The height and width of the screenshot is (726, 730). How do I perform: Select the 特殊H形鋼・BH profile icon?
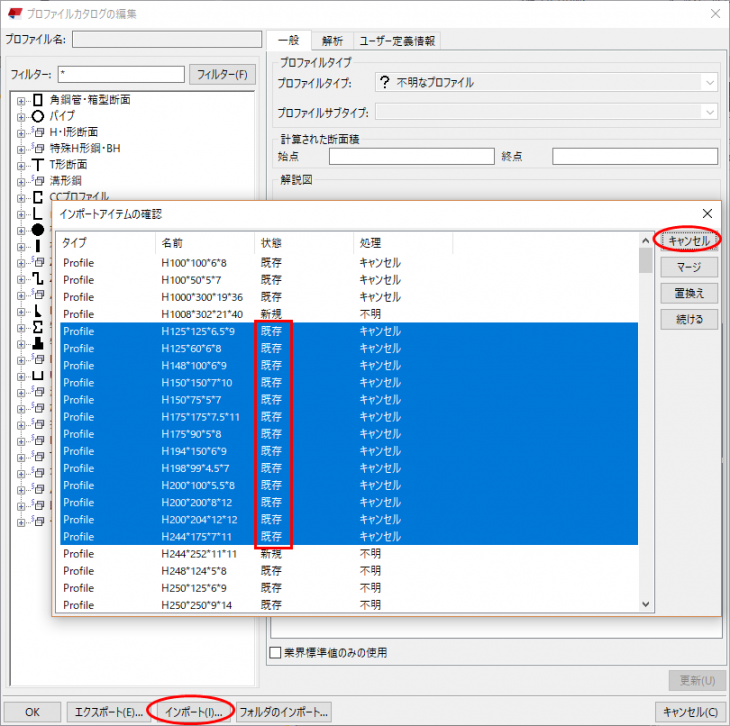tap(38, 149)
